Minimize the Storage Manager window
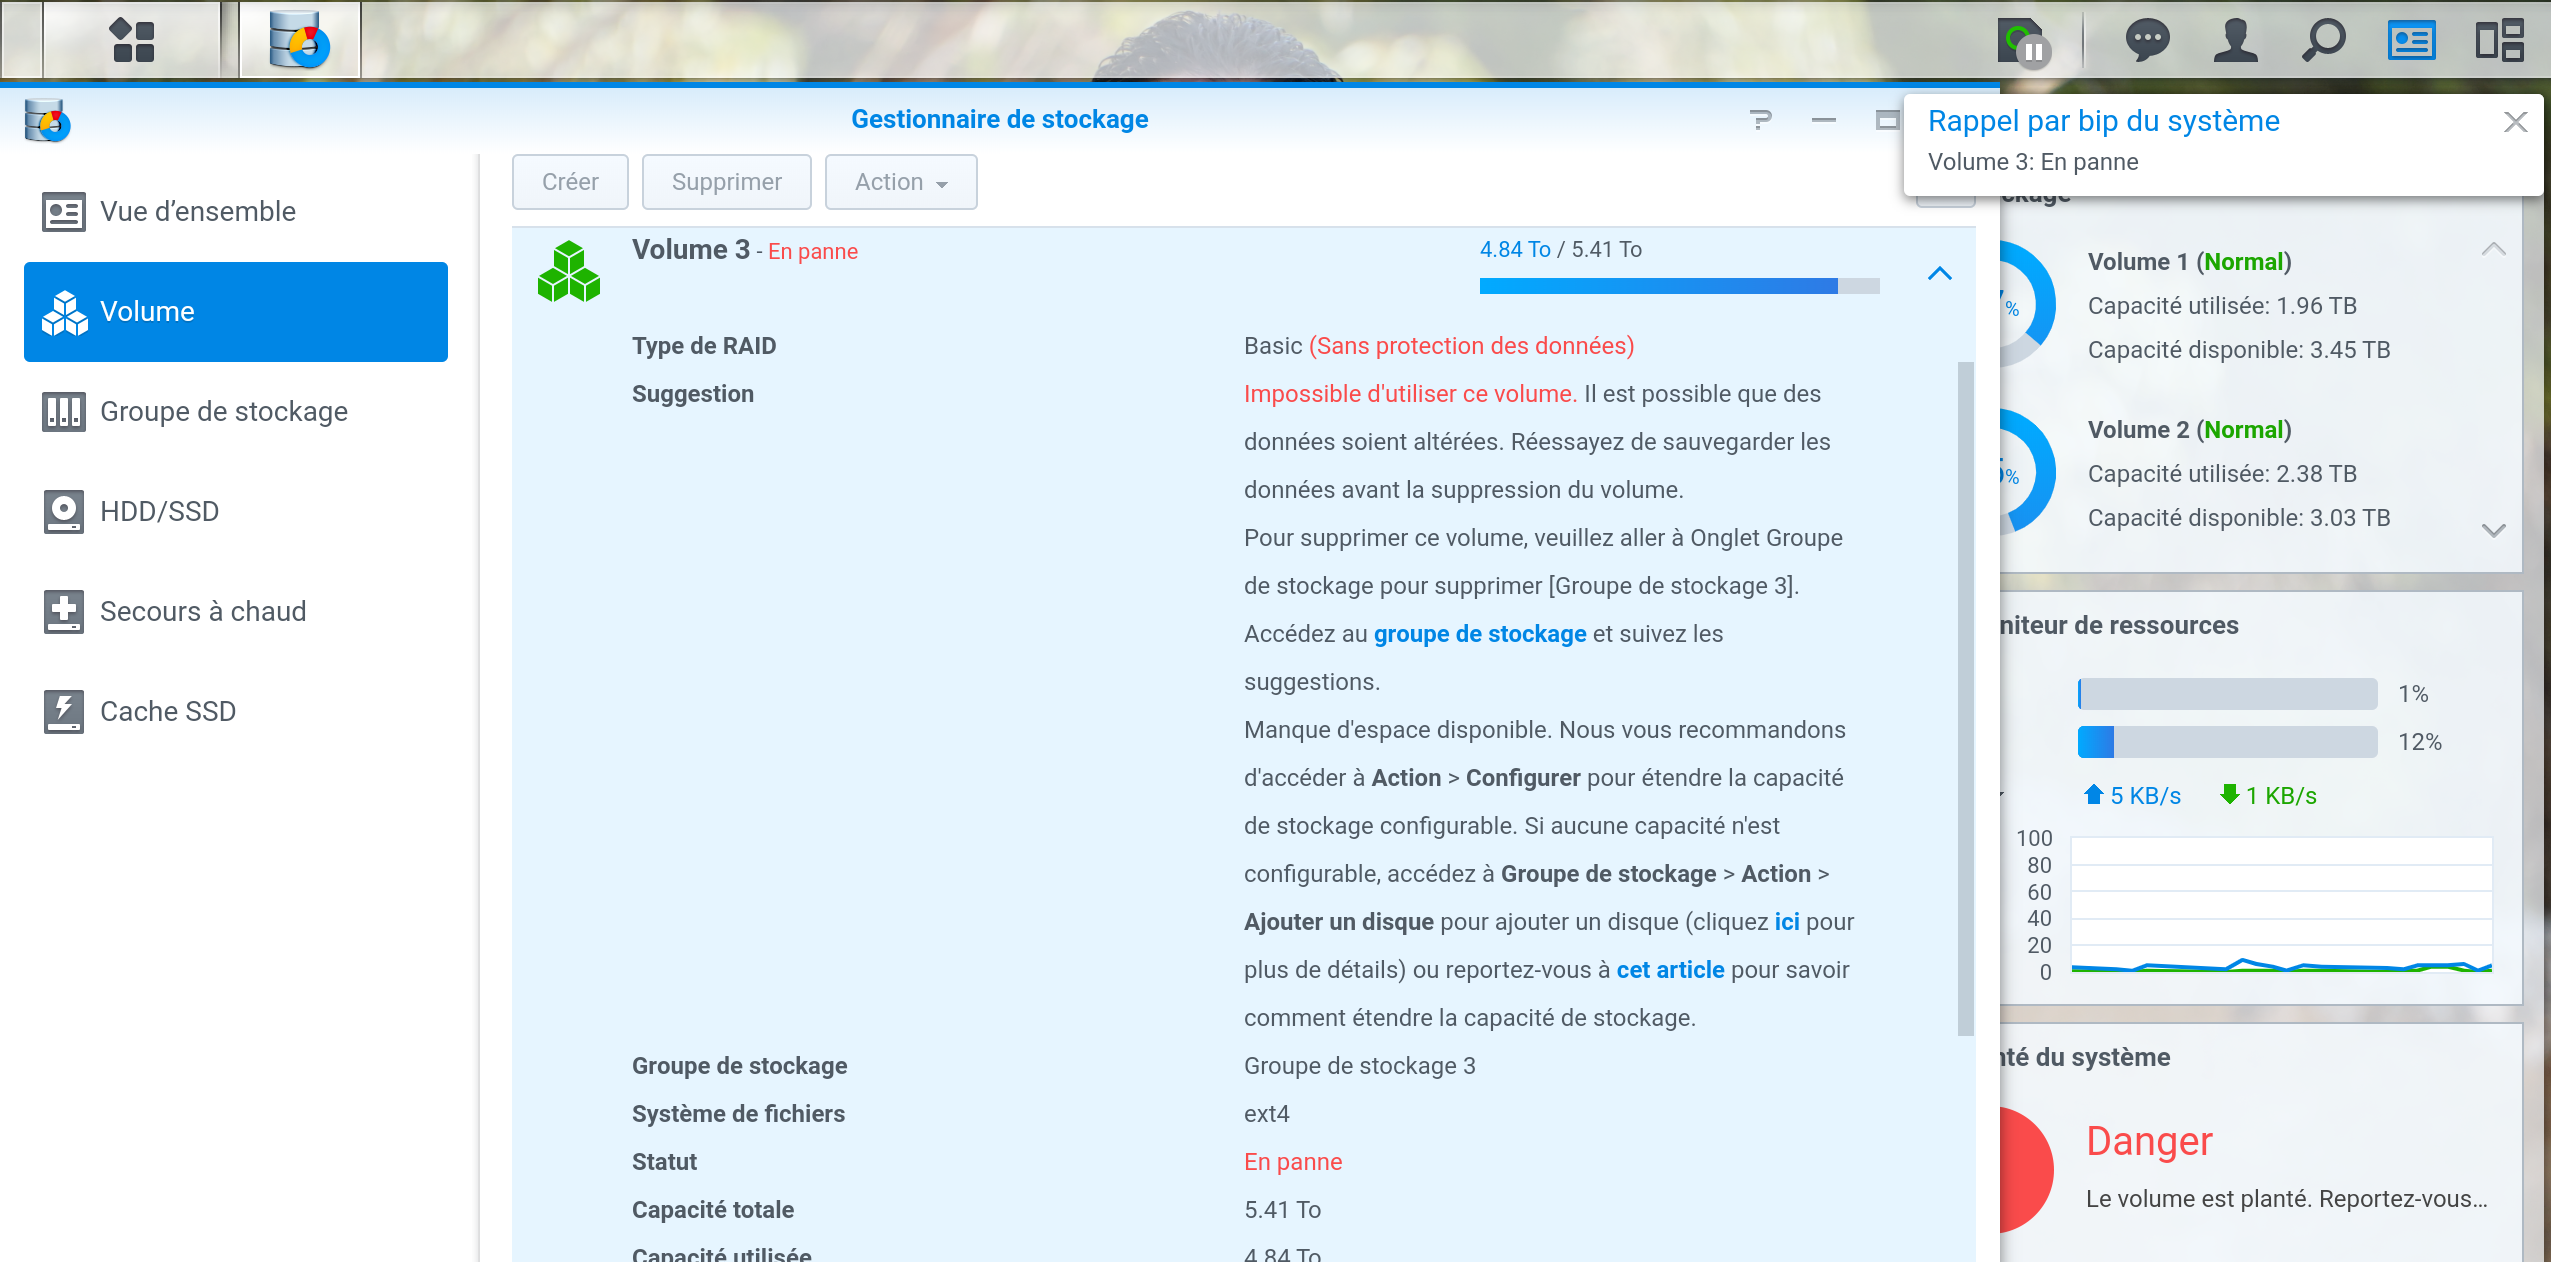The height and width of the screenshot is (1262, 2551). point(1824,120)
